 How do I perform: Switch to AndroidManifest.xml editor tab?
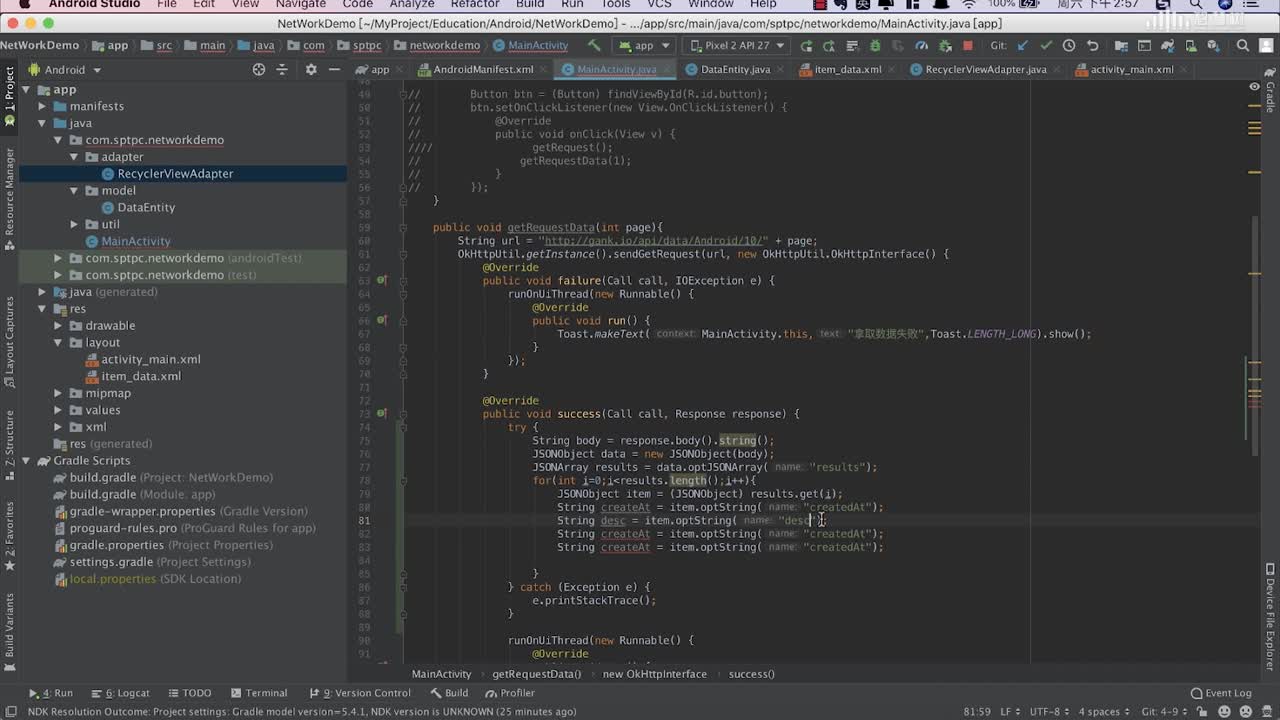[482, 69]
